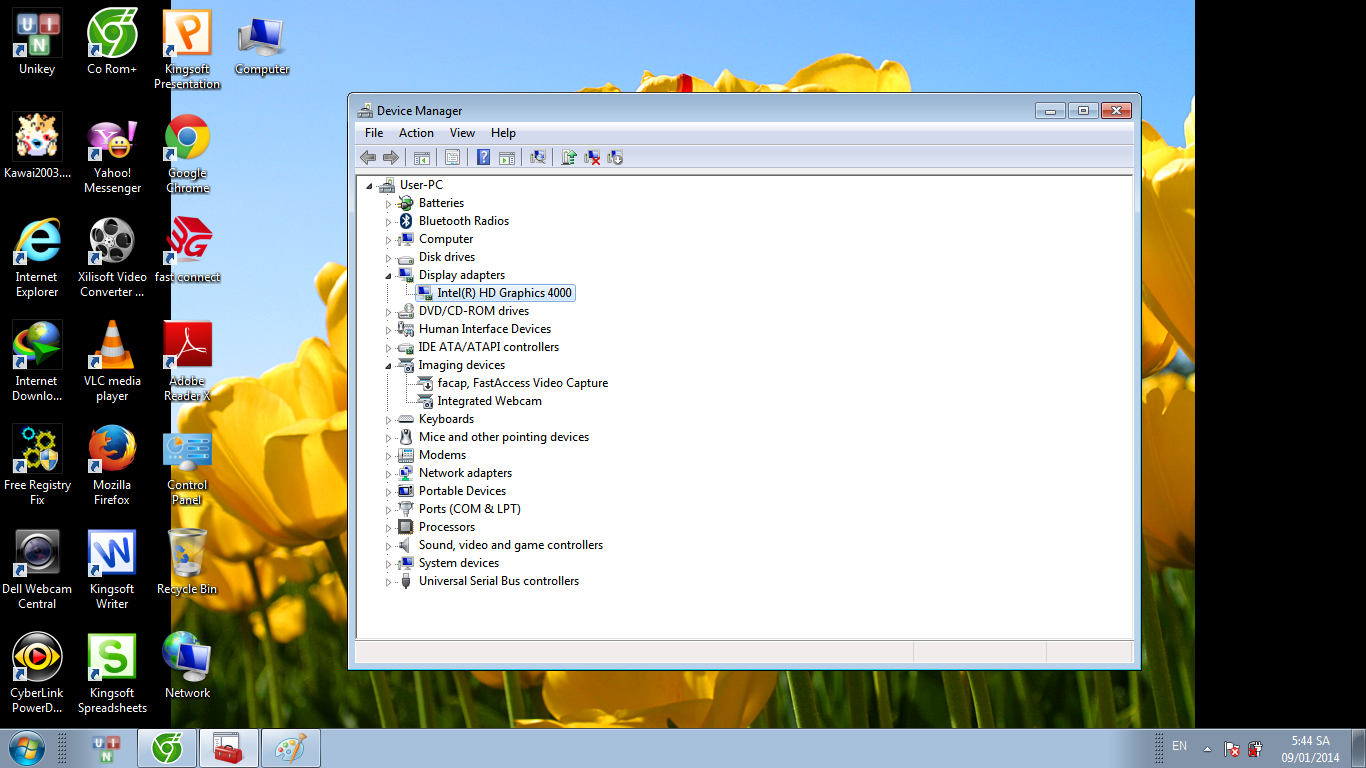The image size is (1366, 768).
Task: Select the Dell Webcam Central desktop icon
Action: (x=37, y=571)
